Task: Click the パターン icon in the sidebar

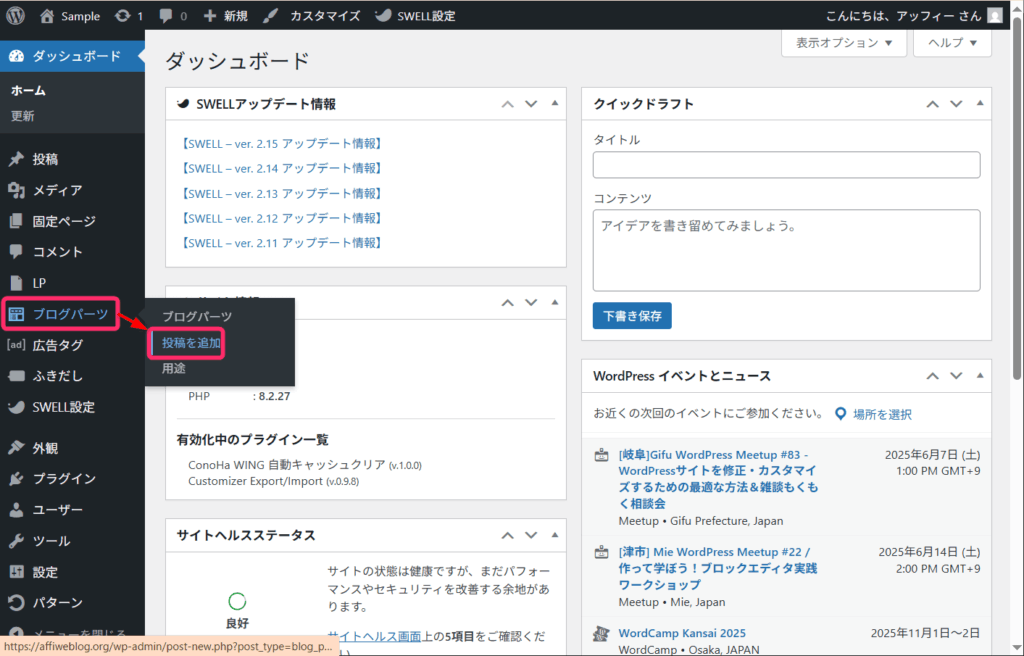Action: click(x=16, y=602)
